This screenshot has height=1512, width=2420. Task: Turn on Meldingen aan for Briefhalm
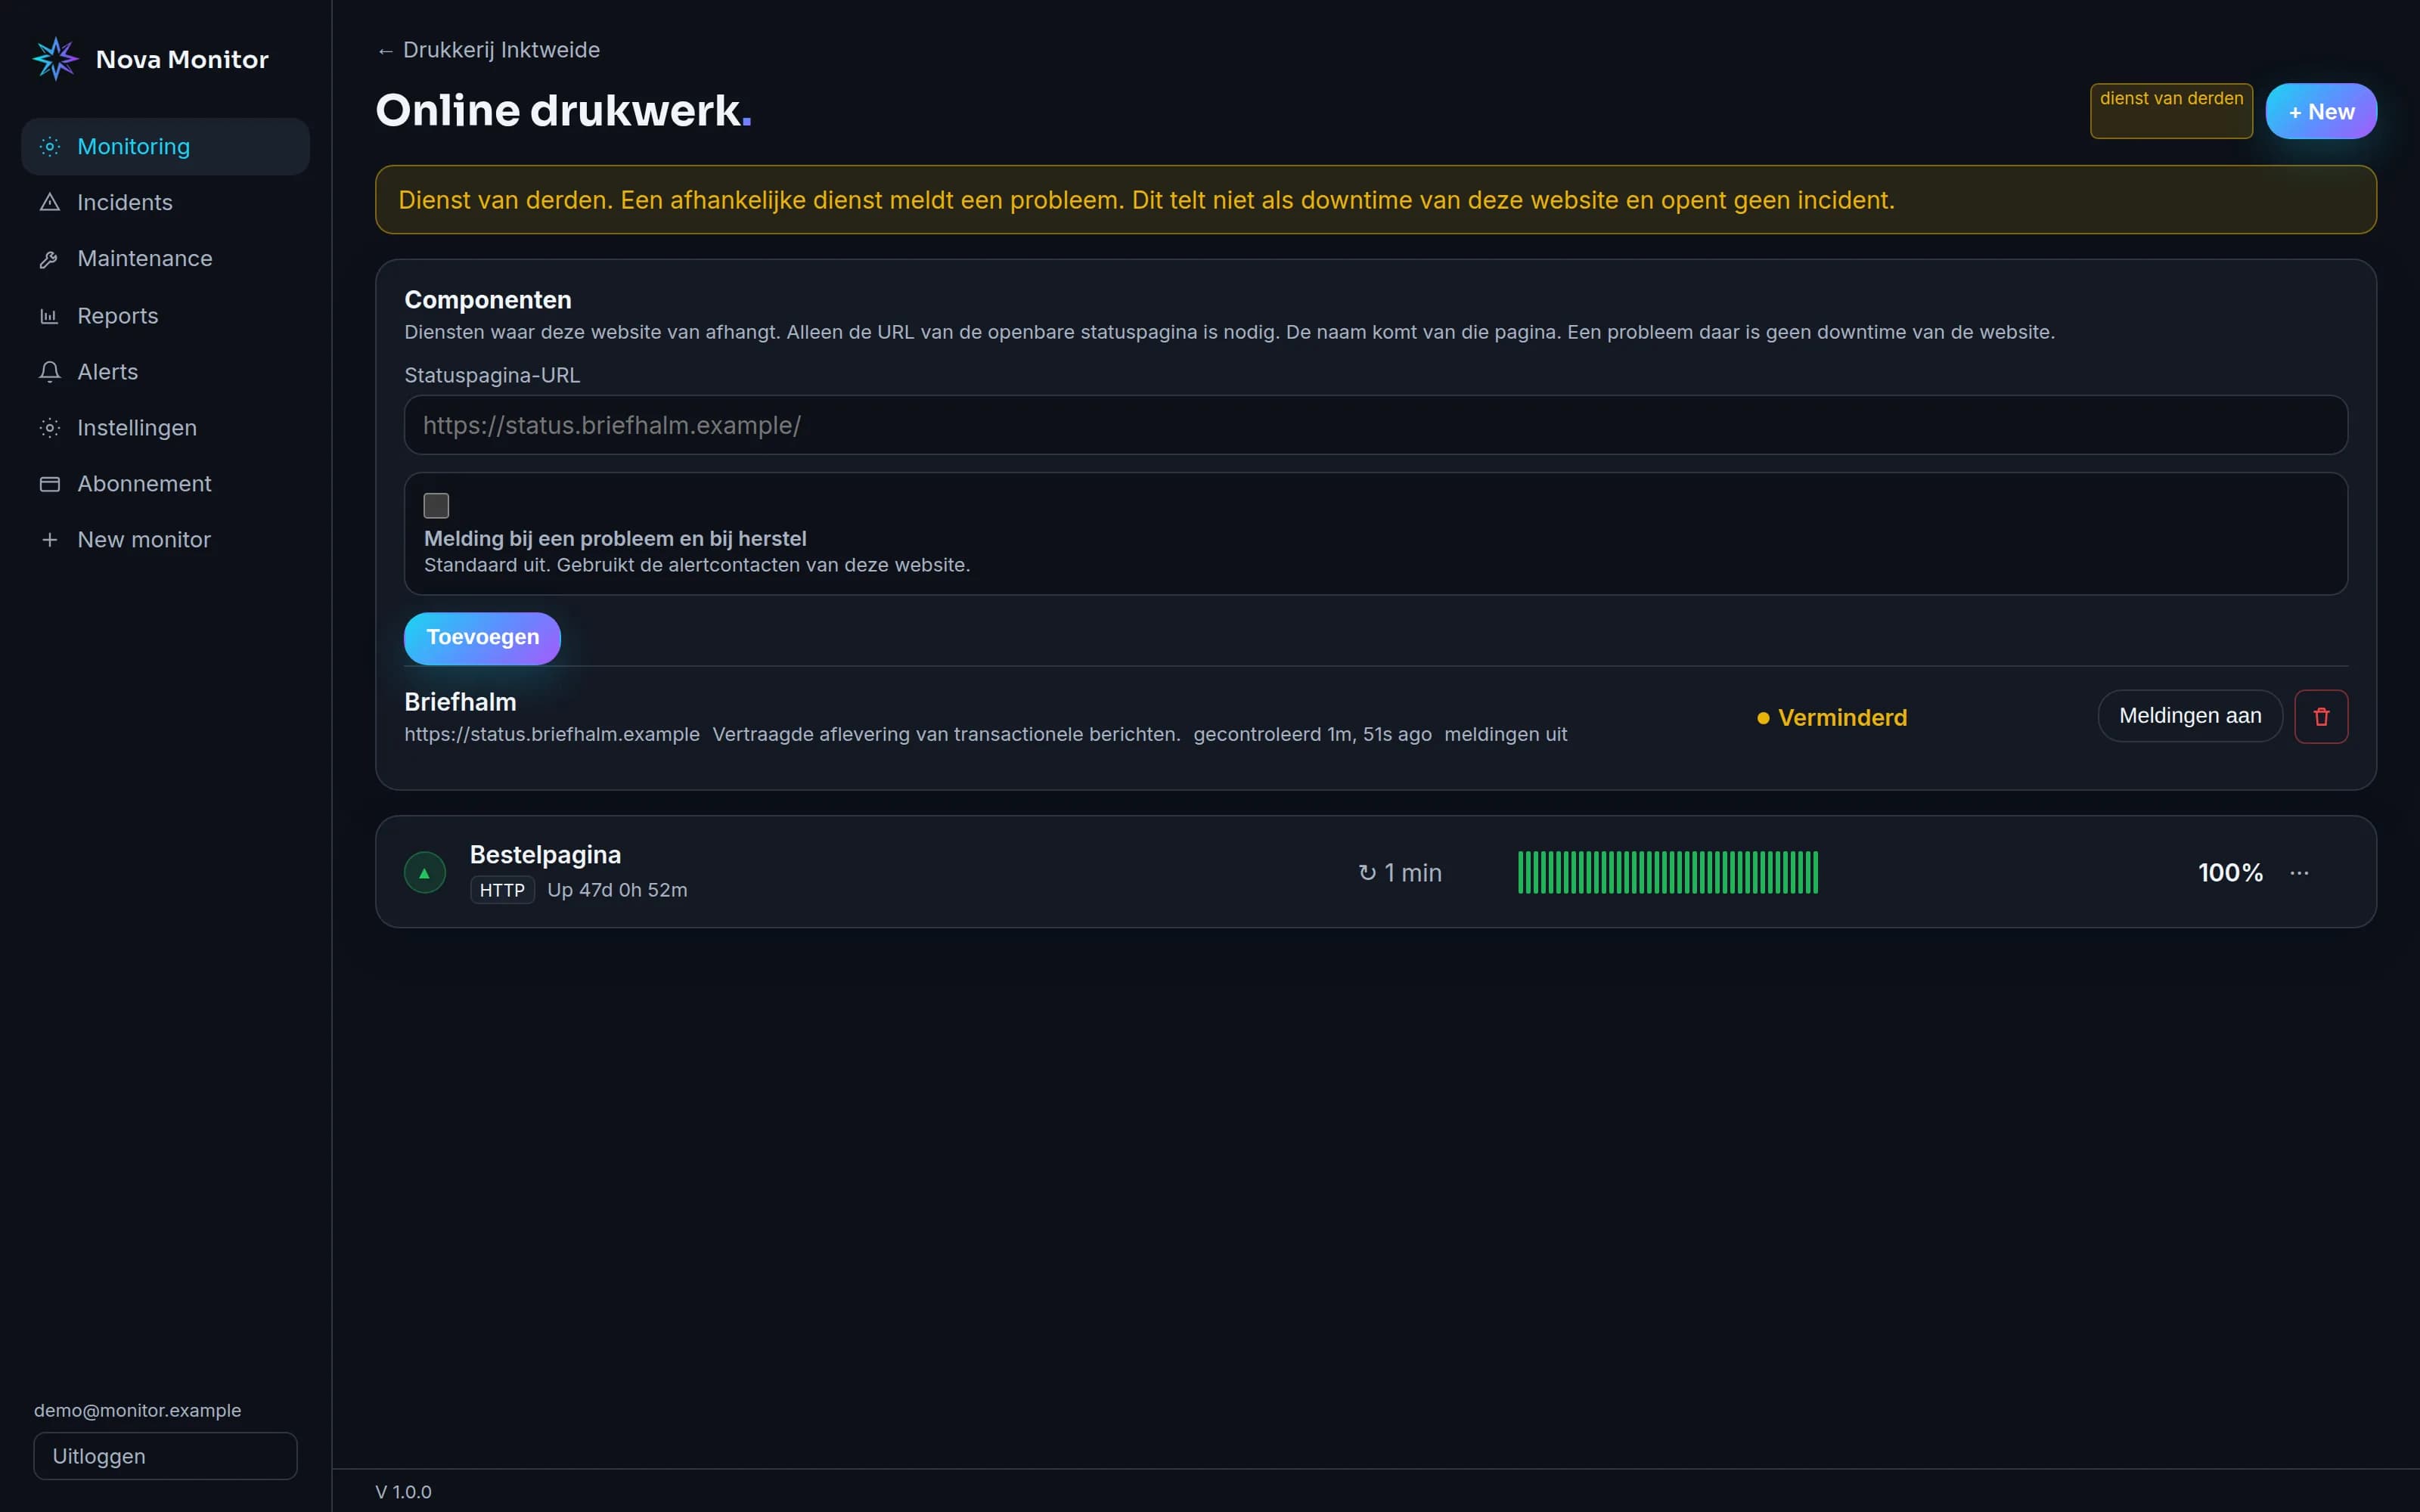(x=2190, y=716)
